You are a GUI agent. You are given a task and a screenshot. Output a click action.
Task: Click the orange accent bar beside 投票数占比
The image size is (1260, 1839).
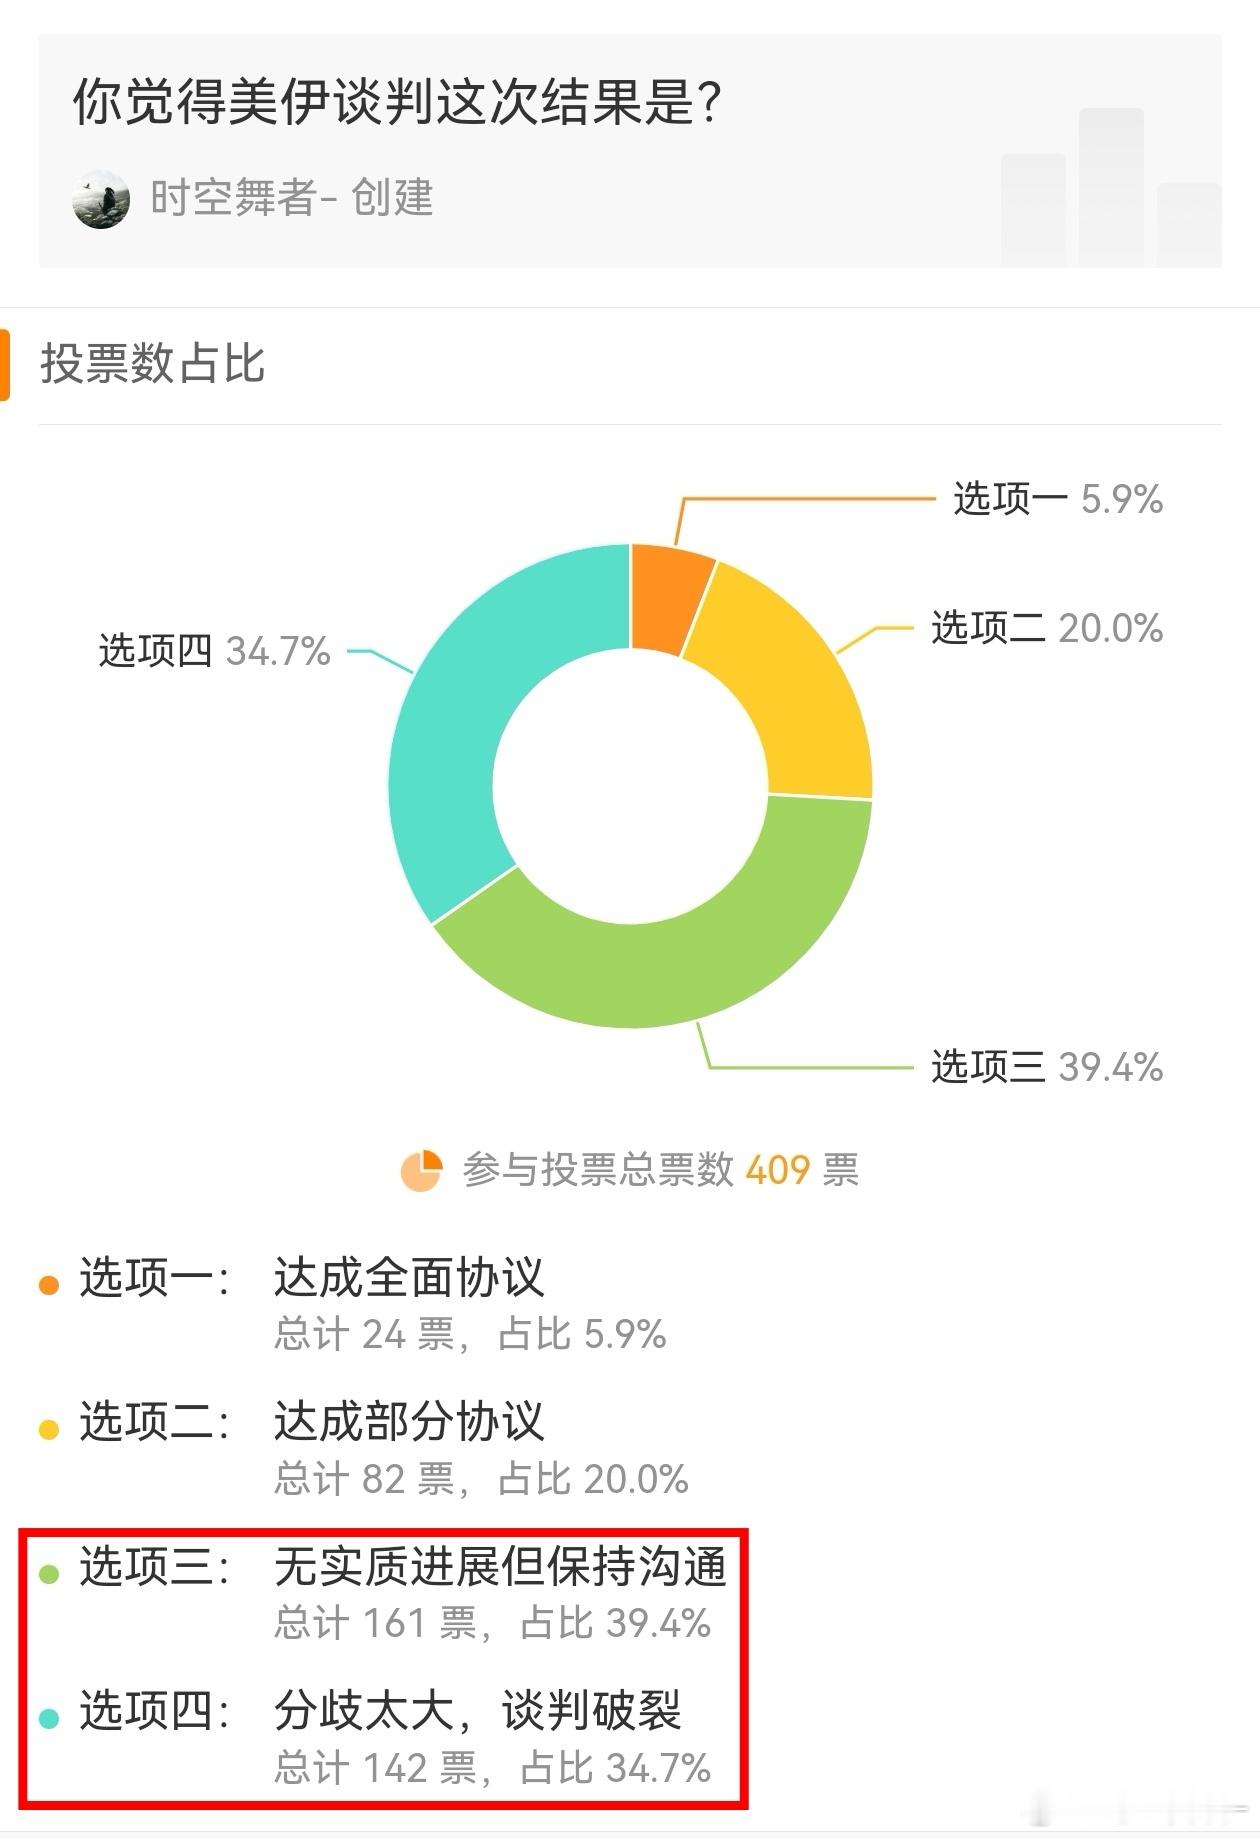tap(8, 365)
